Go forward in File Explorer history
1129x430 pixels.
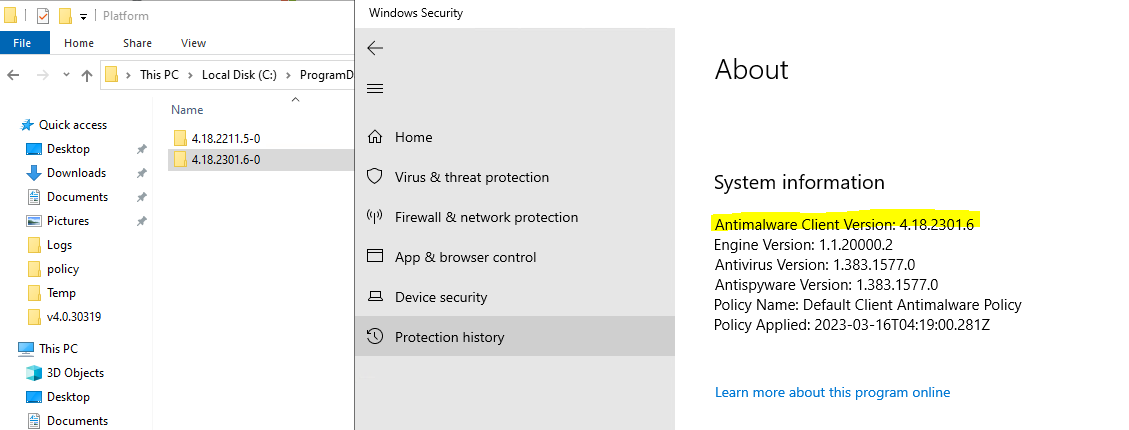tap(42, 75)
